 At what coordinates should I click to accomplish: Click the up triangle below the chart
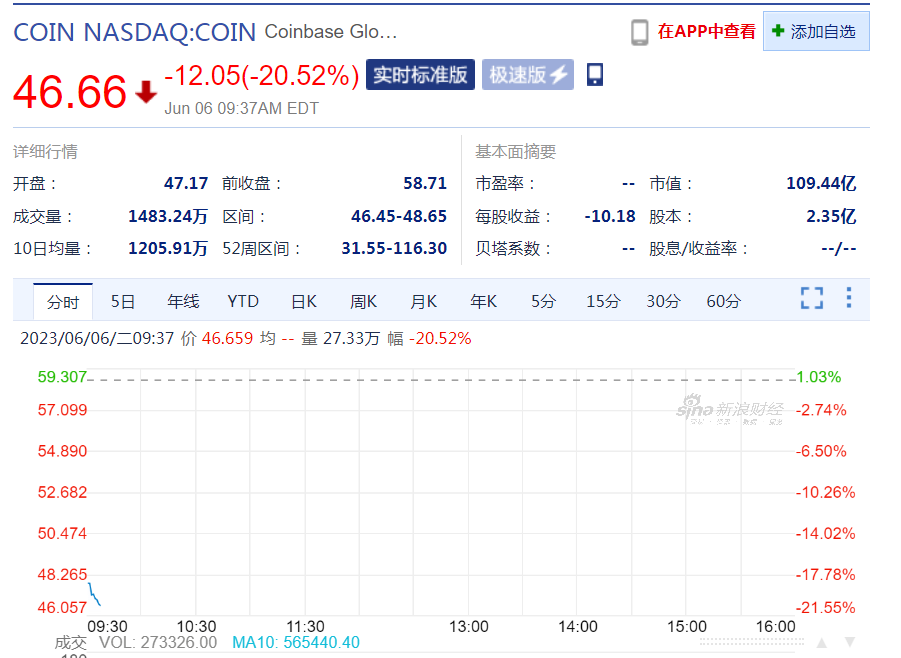pyautogui.click(x=822, y=642)
